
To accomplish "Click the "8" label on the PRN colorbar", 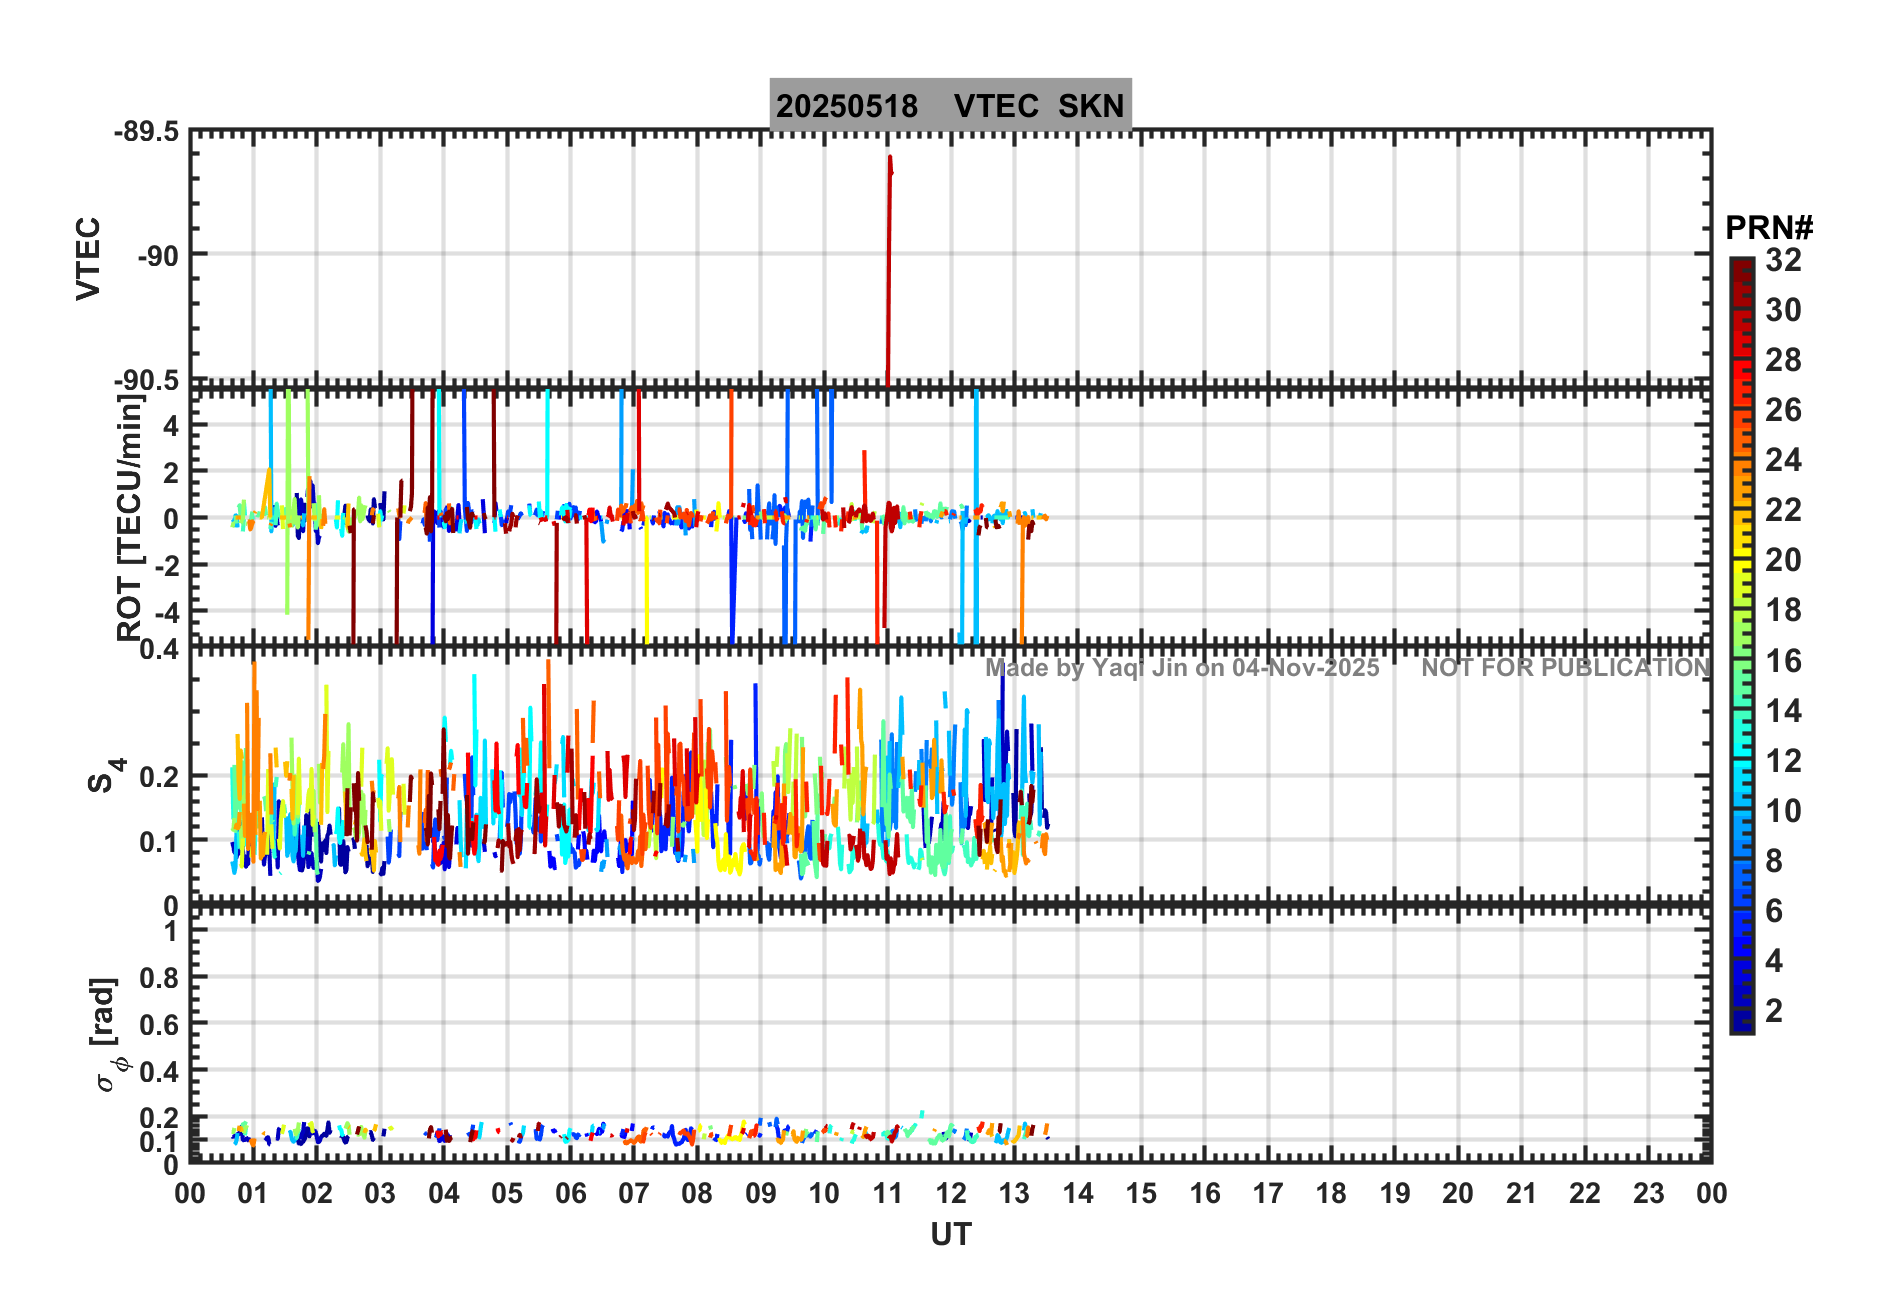I will pos(1774,861).
